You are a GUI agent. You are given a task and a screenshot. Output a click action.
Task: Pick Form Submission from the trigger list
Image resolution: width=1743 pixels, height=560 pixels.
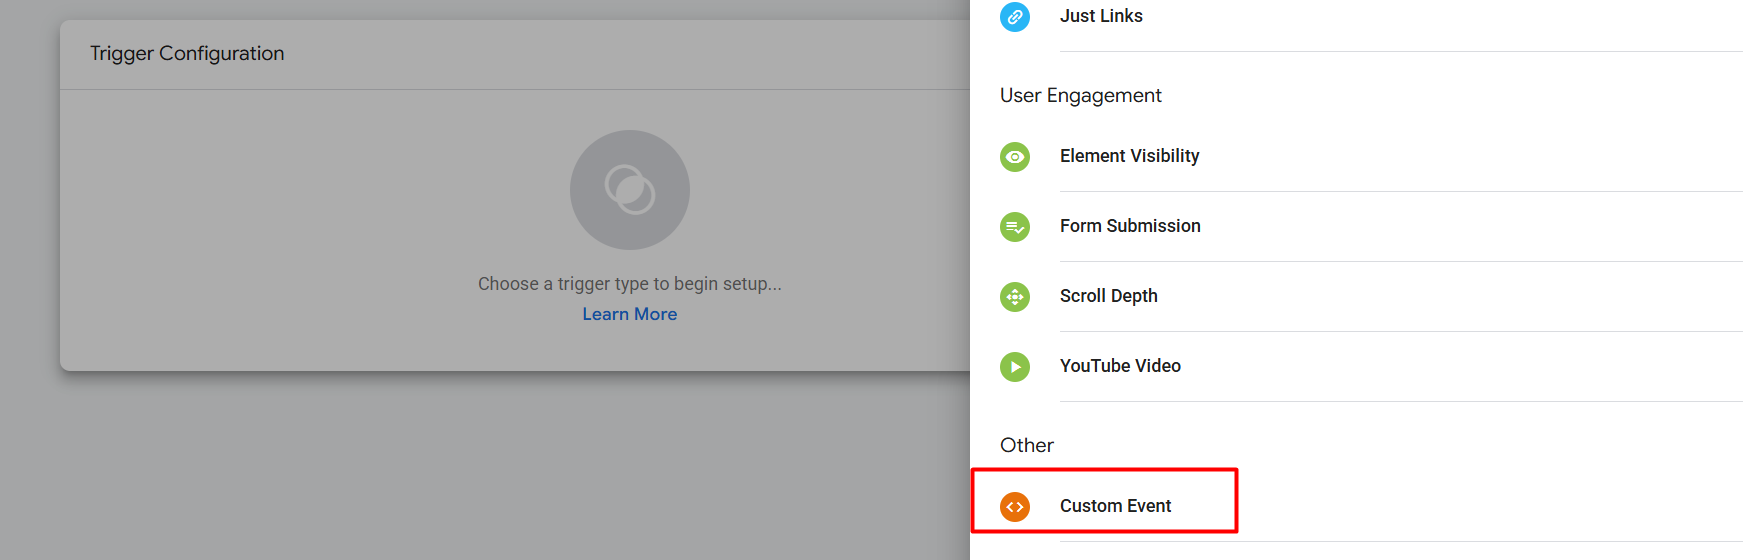click(x=1130, y=226)
